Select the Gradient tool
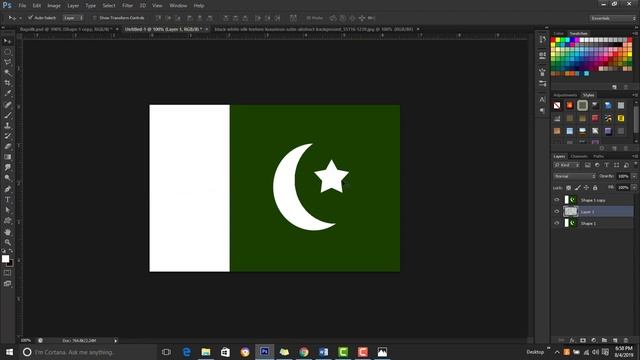The image size is (640, 360). click(x=7, y=157)
